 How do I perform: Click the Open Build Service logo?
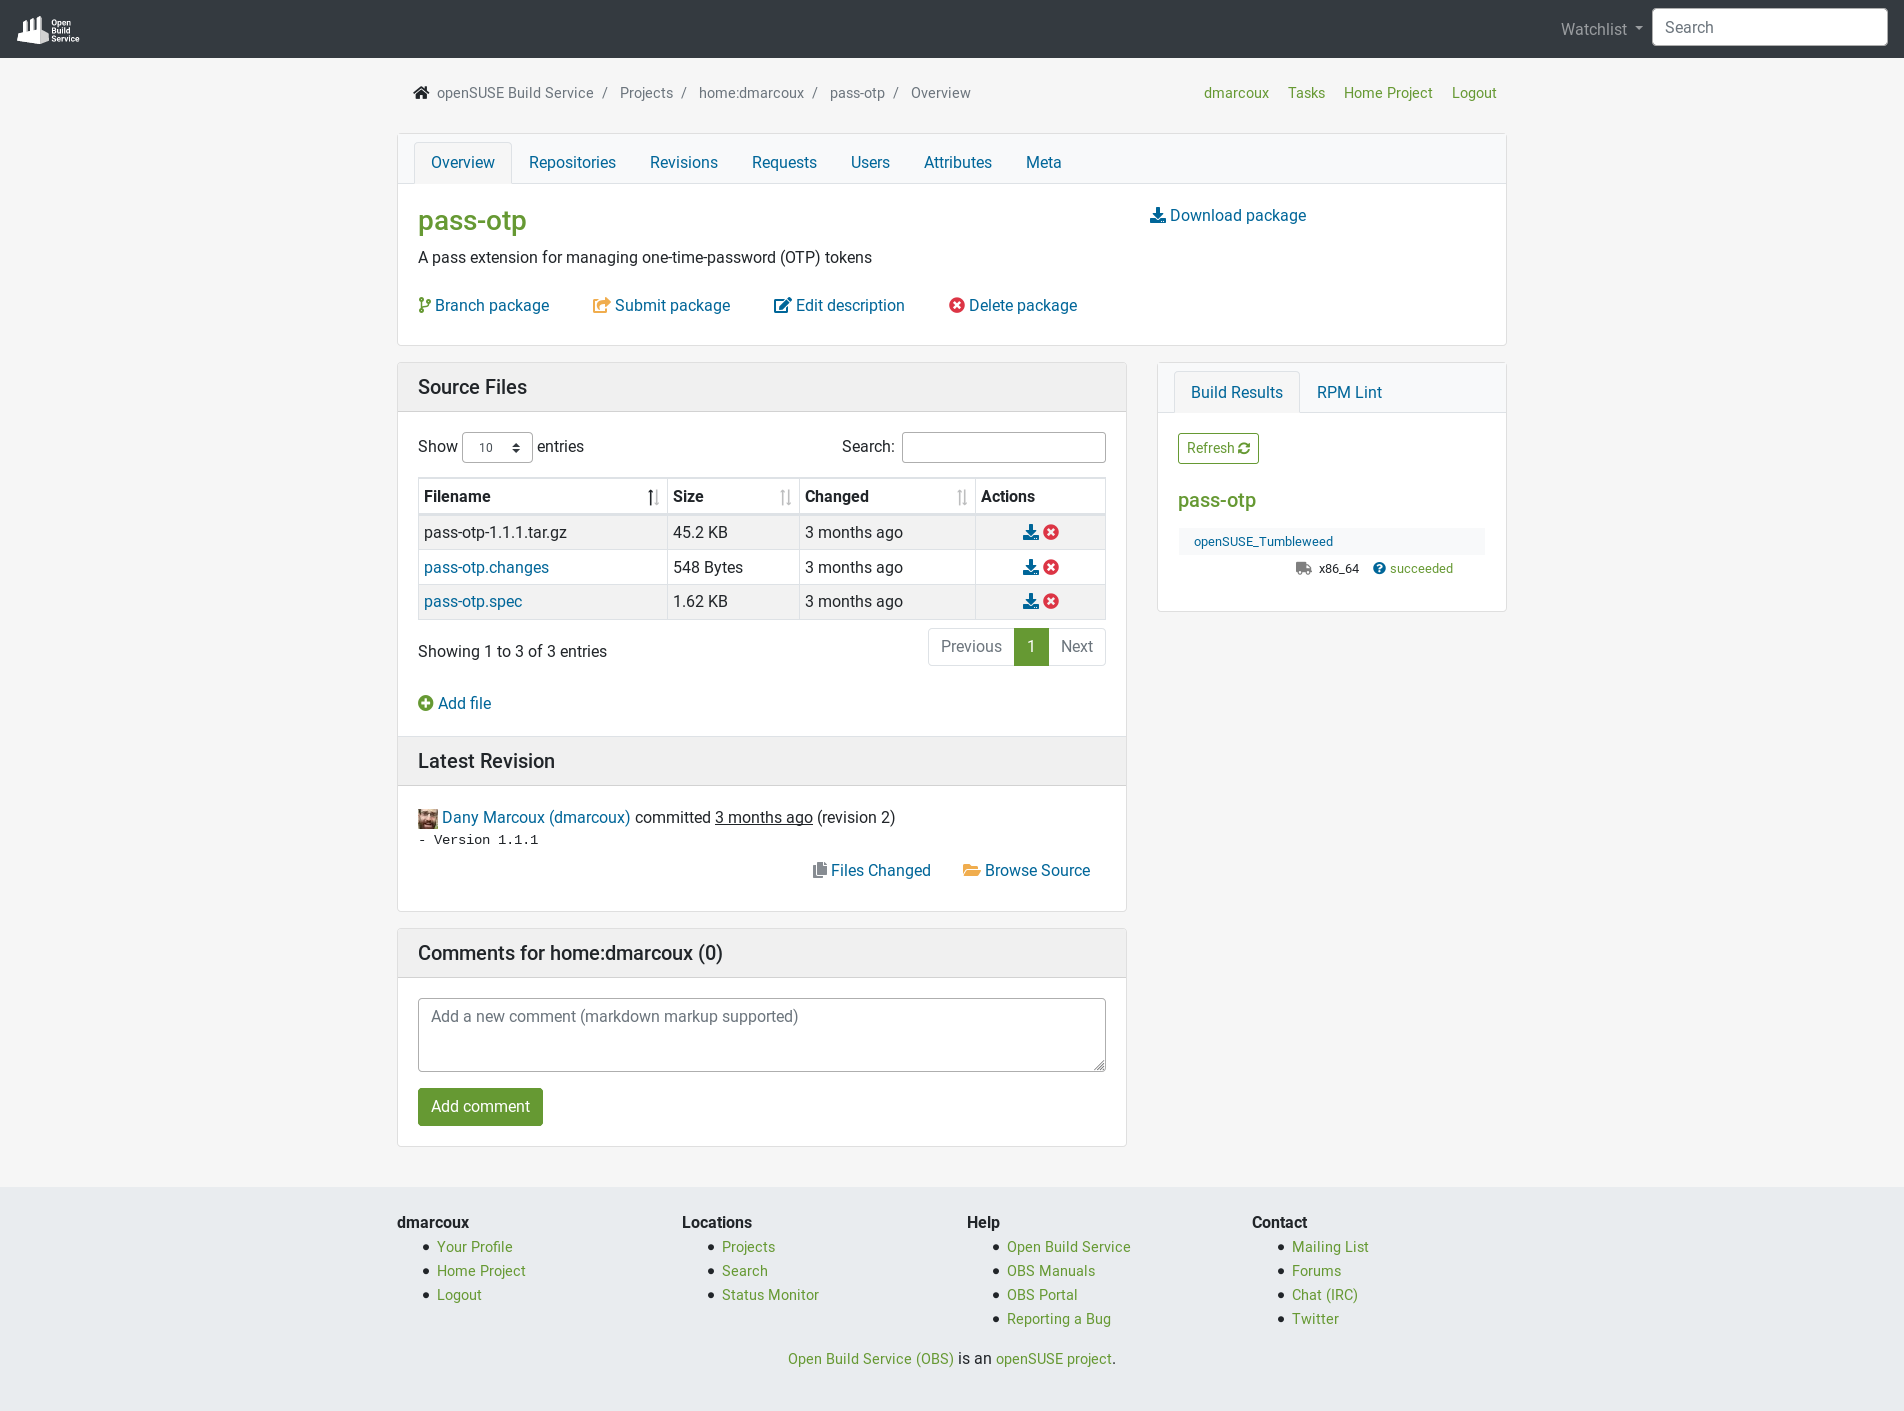(48, 29)
